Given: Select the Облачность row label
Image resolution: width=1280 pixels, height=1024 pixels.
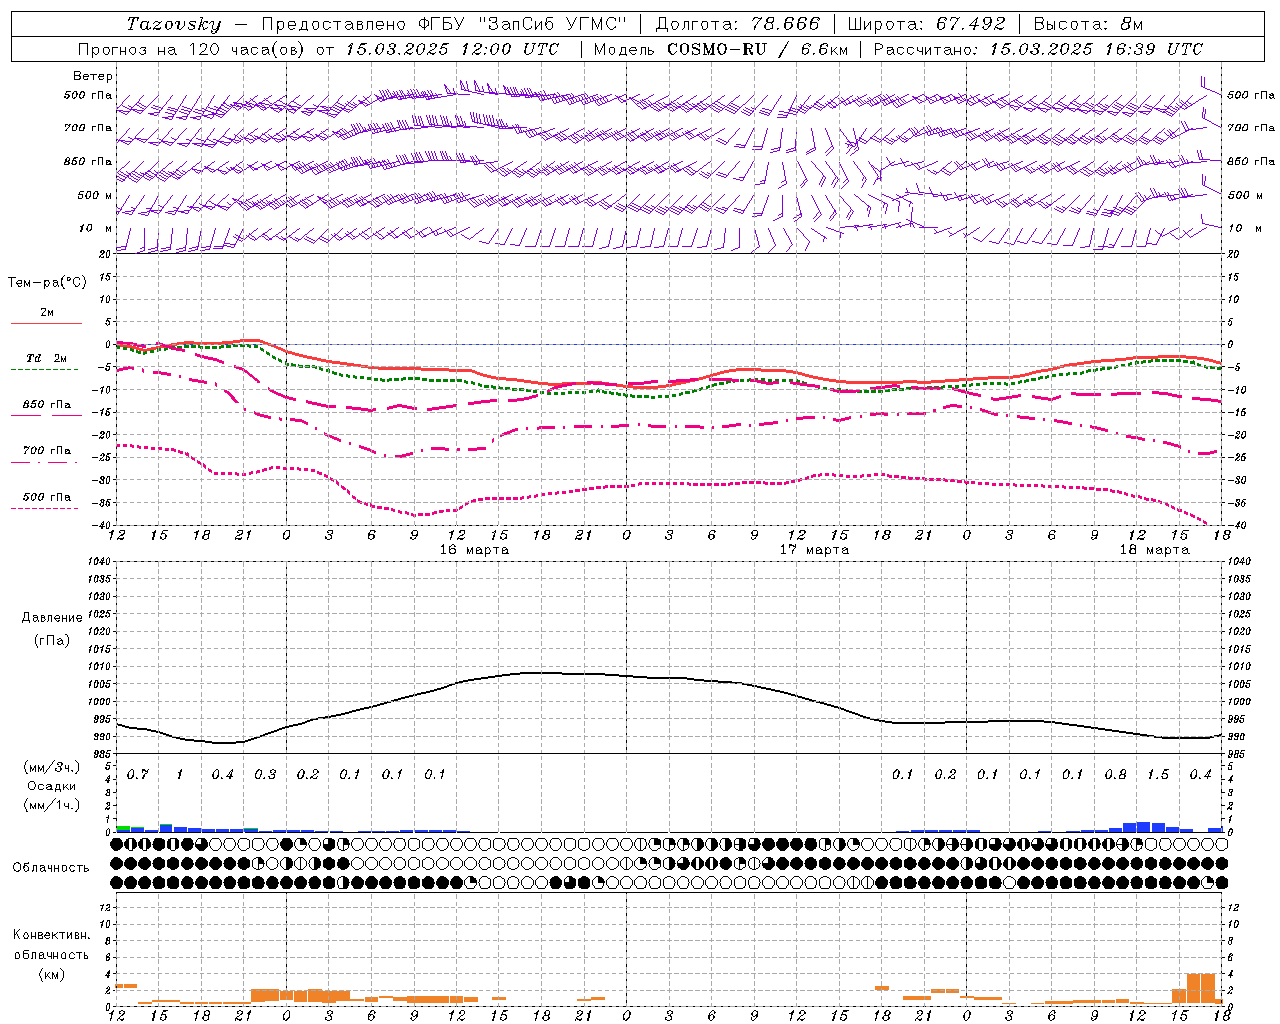Looking at the screenshot, I should tap(51, 867).
